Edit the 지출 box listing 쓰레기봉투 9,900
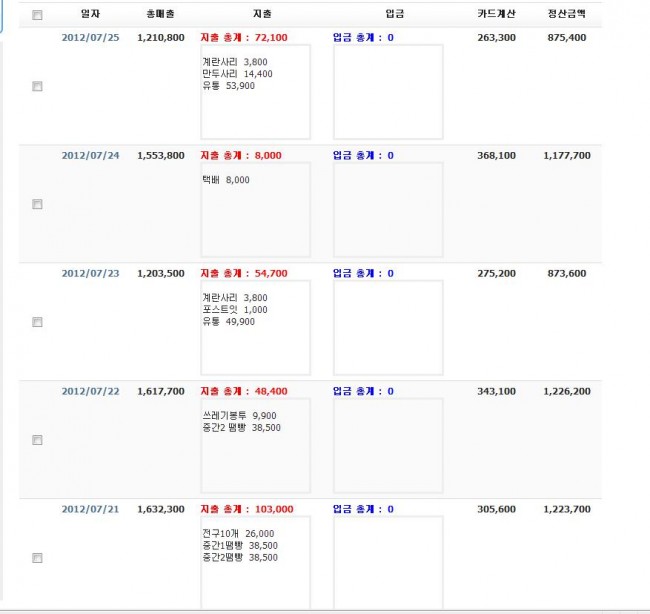Screen dimensions: 650x614 click(x=255, y=446)
